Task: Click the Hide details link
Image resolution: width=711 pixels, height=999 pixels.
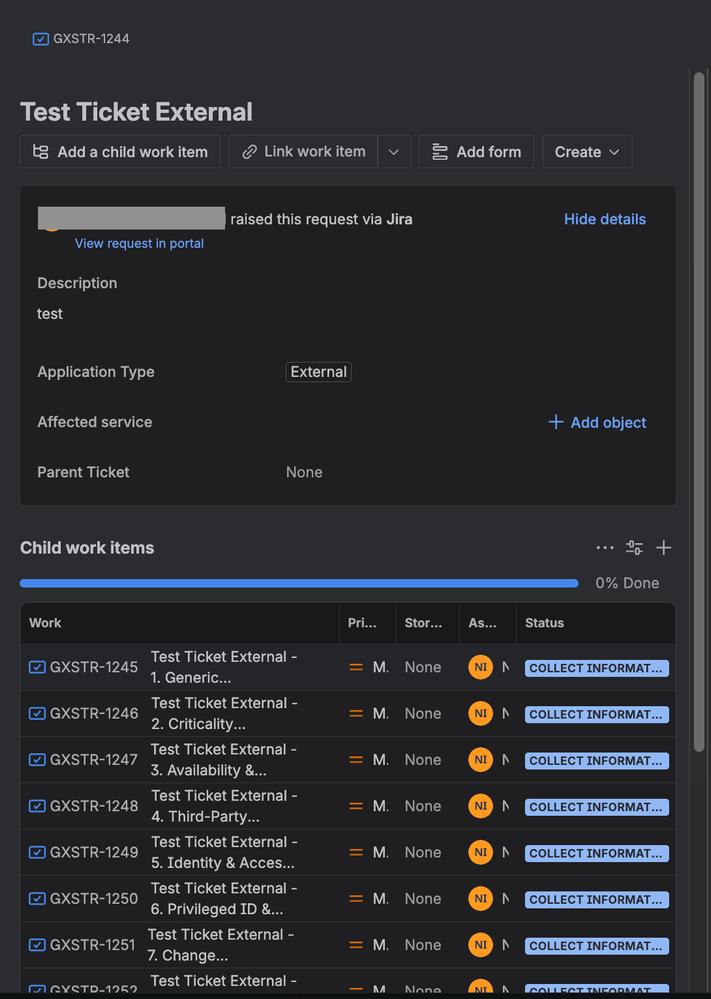Action: [604, 219]
